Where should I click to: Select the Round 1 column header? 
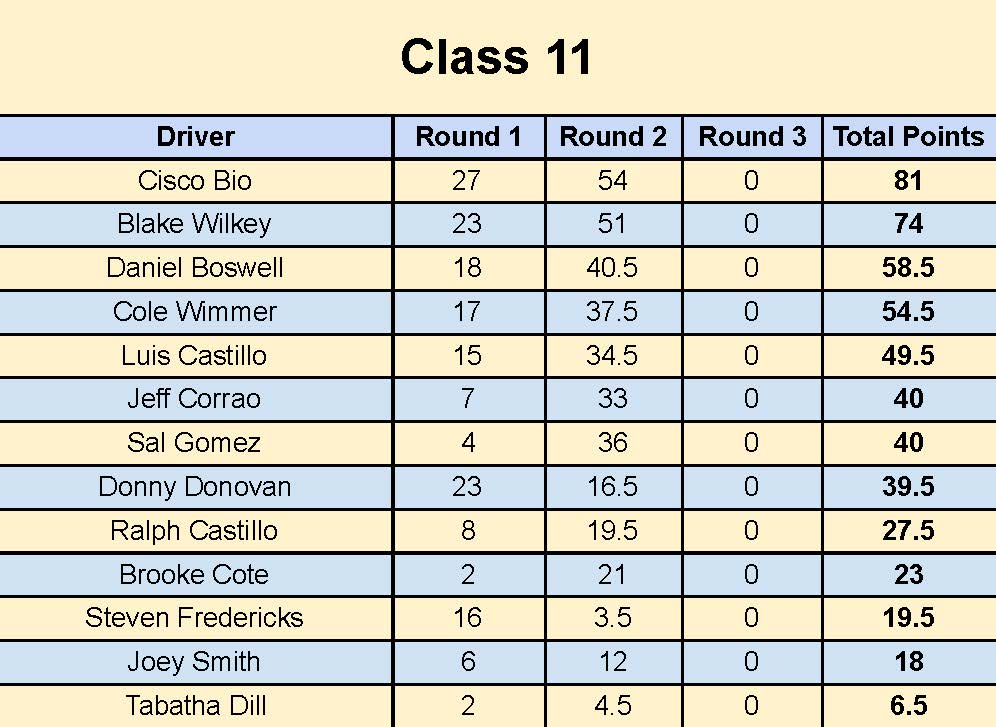coord(469,137)
